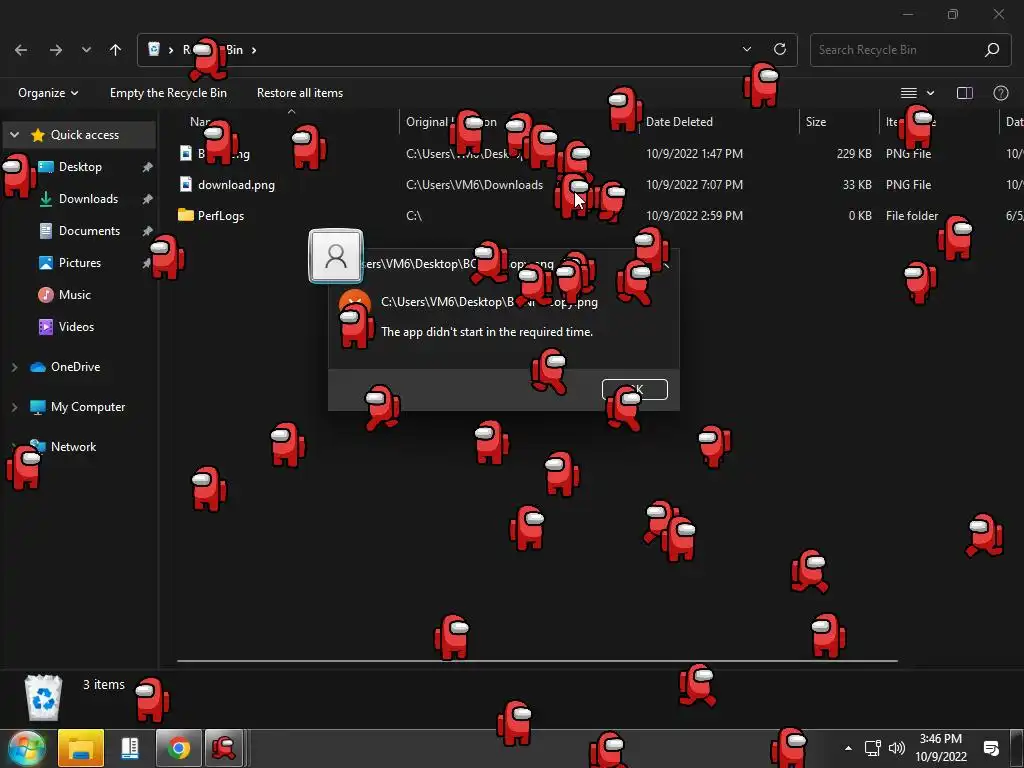Open recent locations dropdown arrow

[x=86, y=50]
